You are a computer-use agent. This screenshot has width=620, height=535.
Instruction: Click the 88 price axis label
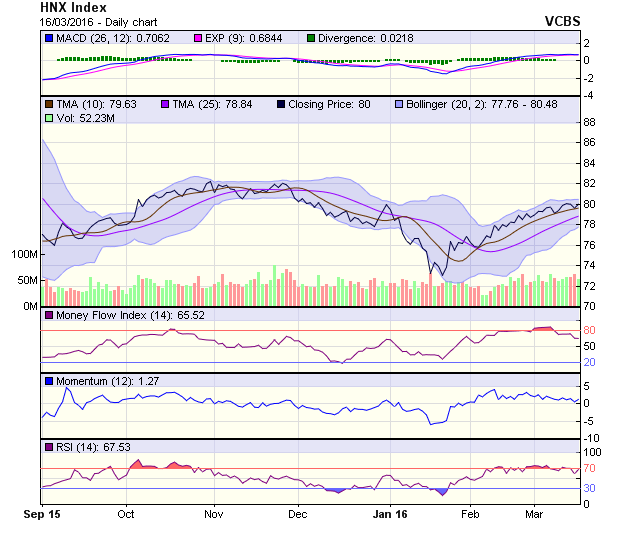click(589, 122)
